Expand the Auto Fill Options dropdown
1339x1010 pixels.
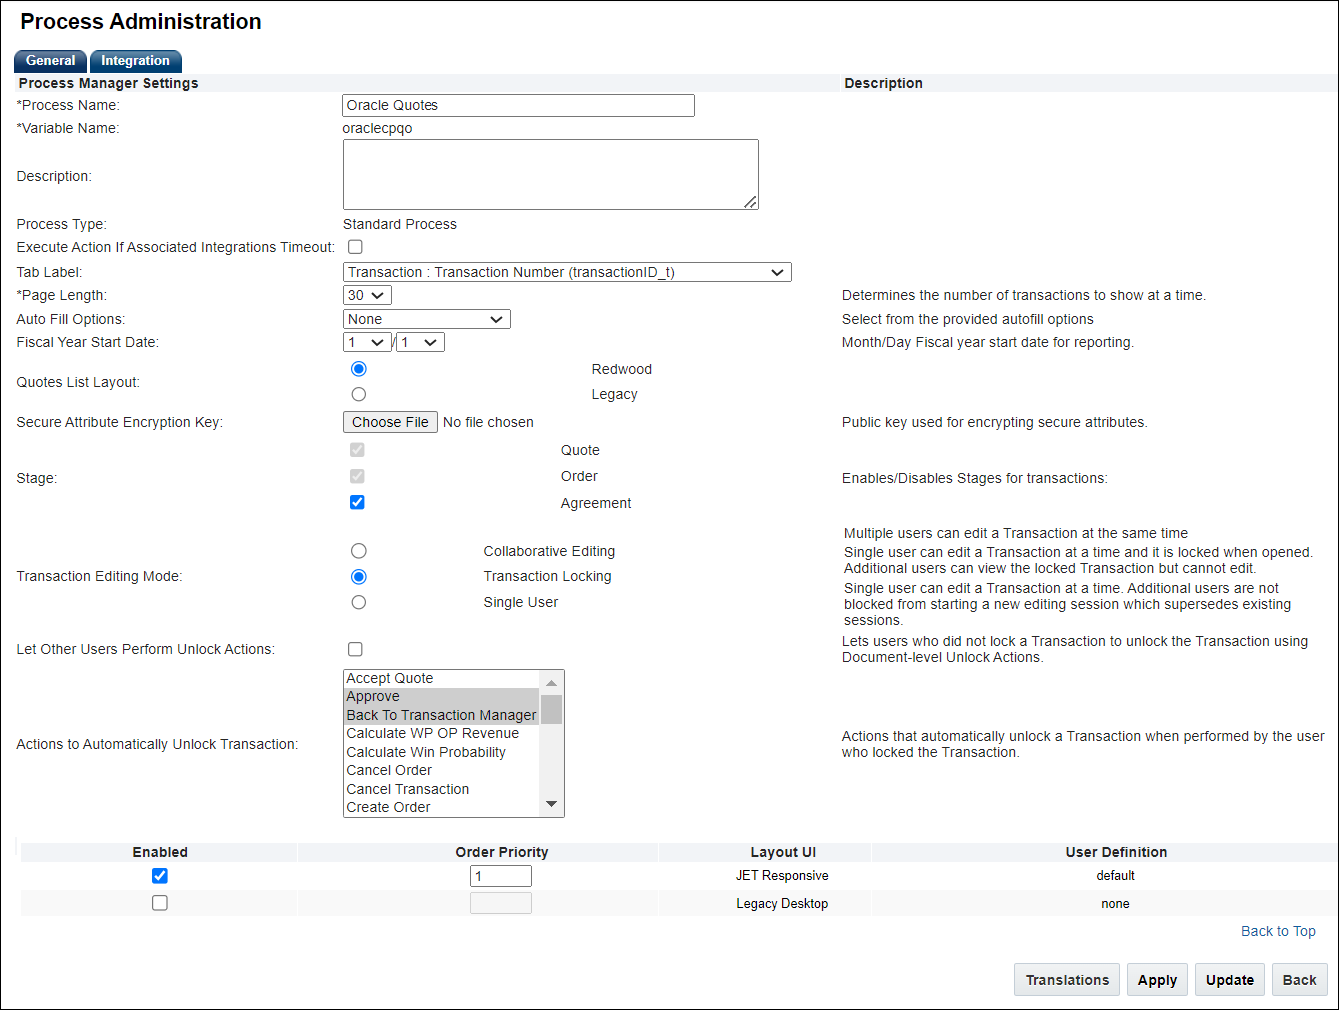coord(426,318)
